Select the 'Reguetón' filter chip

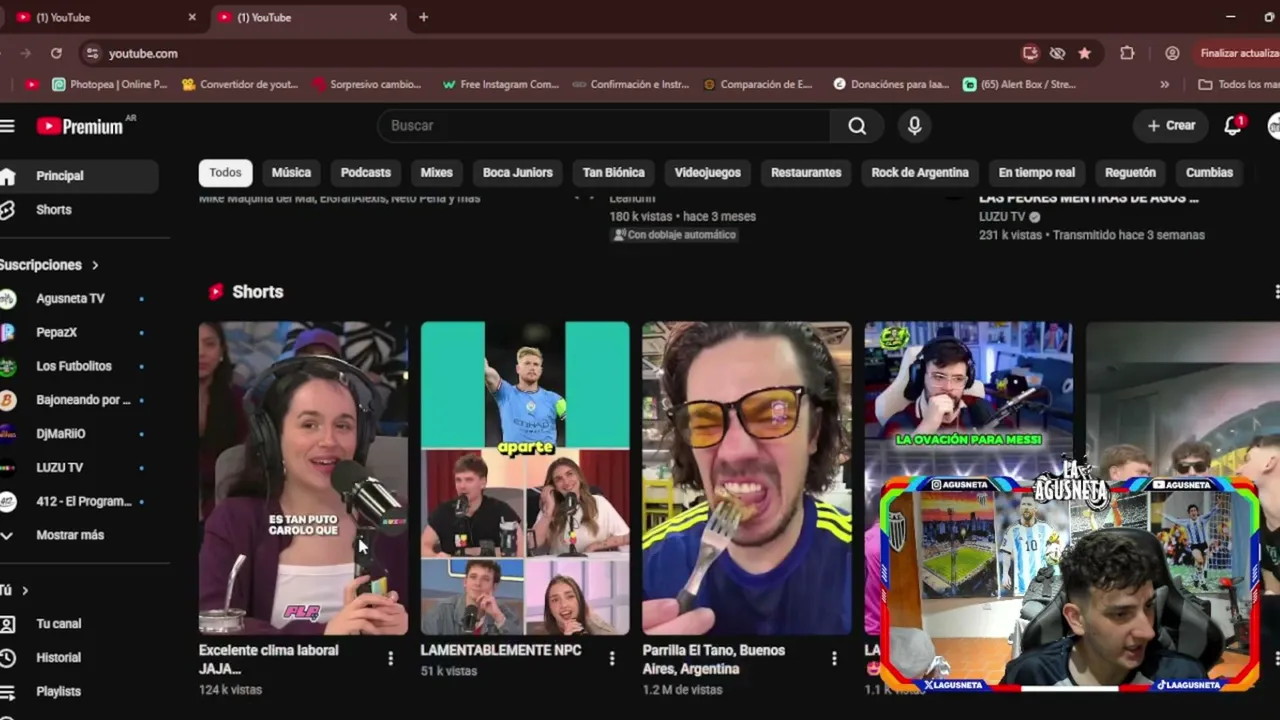tap(1130, 172)
